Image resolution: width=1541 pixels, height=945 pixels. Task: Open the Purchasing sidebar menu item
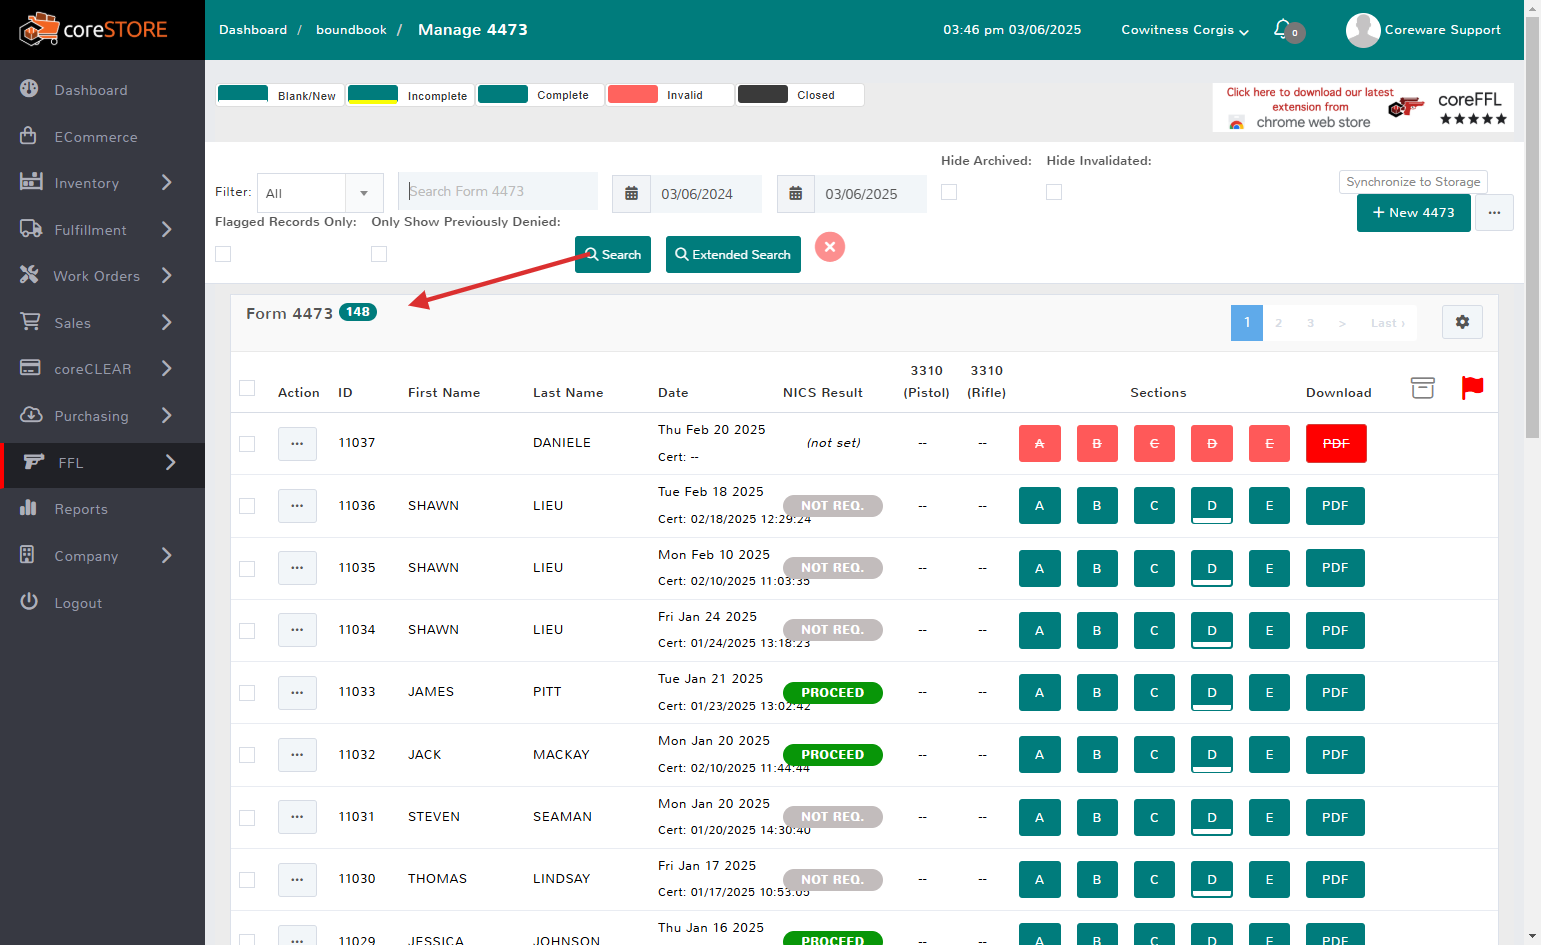pyautogui.click(x=102, y=415)
